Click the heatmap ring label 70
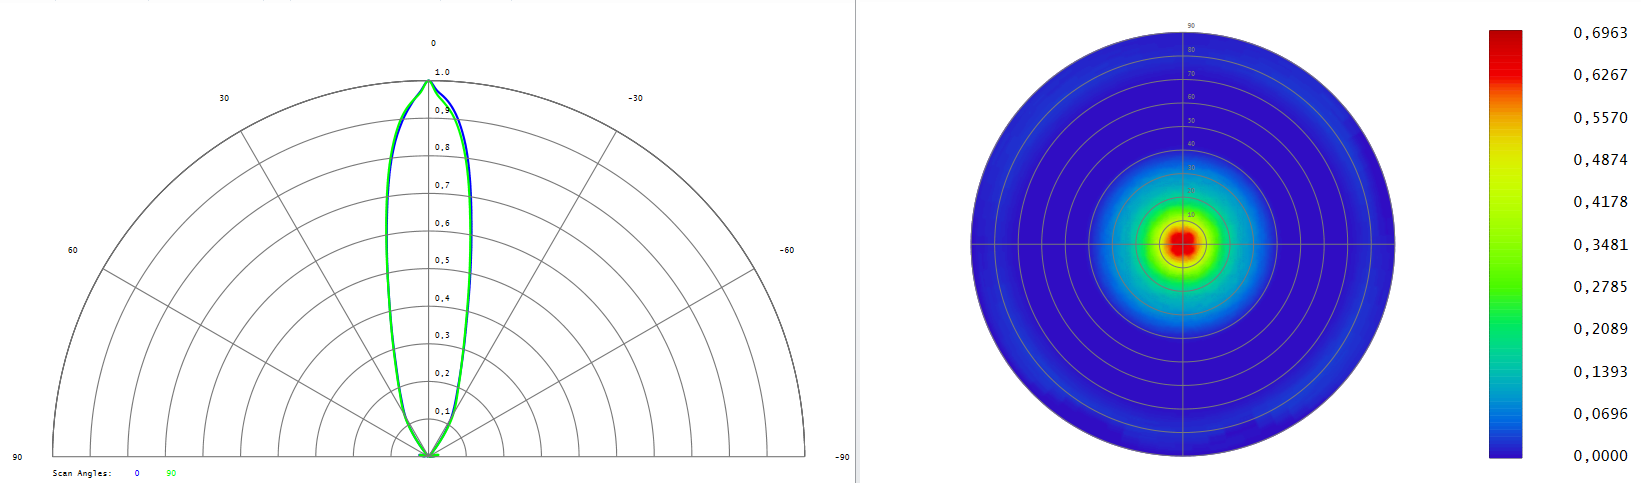 pos(1191,73)
